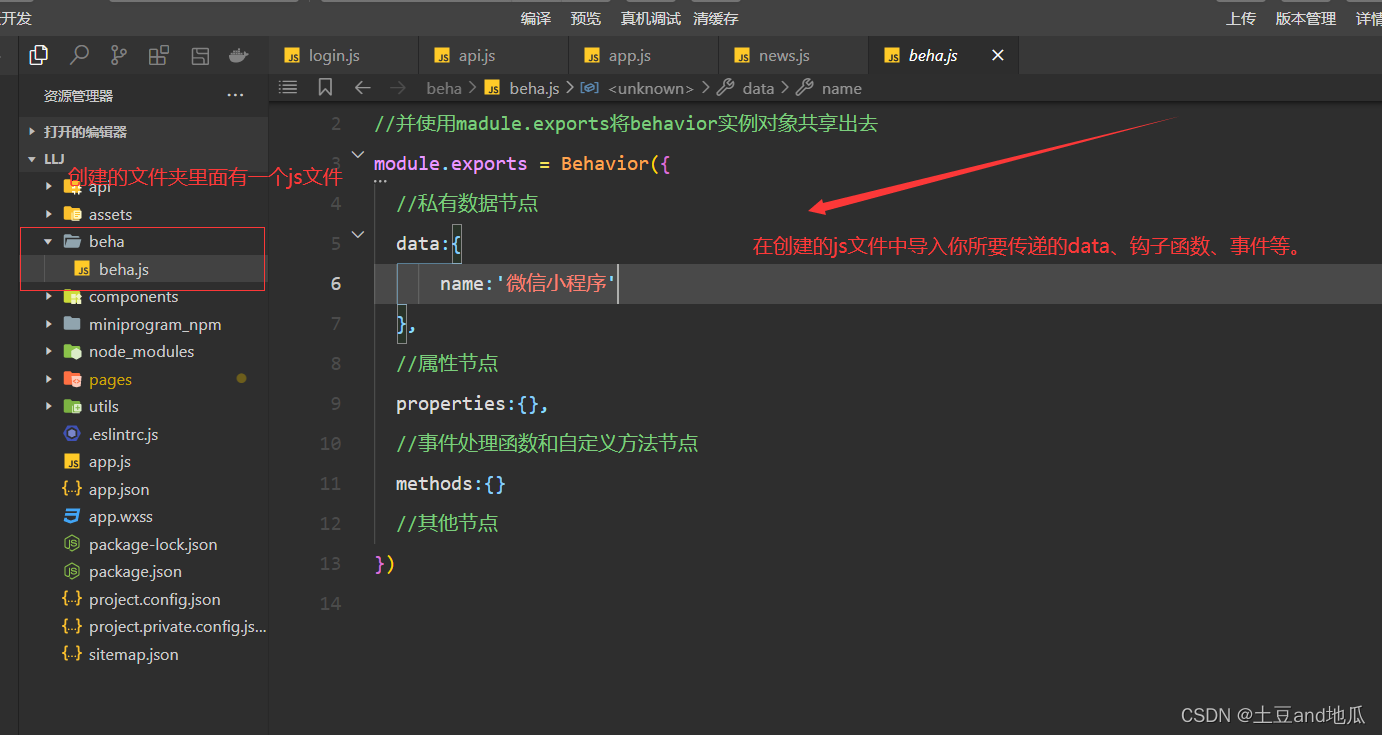Image resolution: width=1382 pixels, height=735 pixels.
Task: Click the methods:{} line in the editor
Action: pos(451,484)
